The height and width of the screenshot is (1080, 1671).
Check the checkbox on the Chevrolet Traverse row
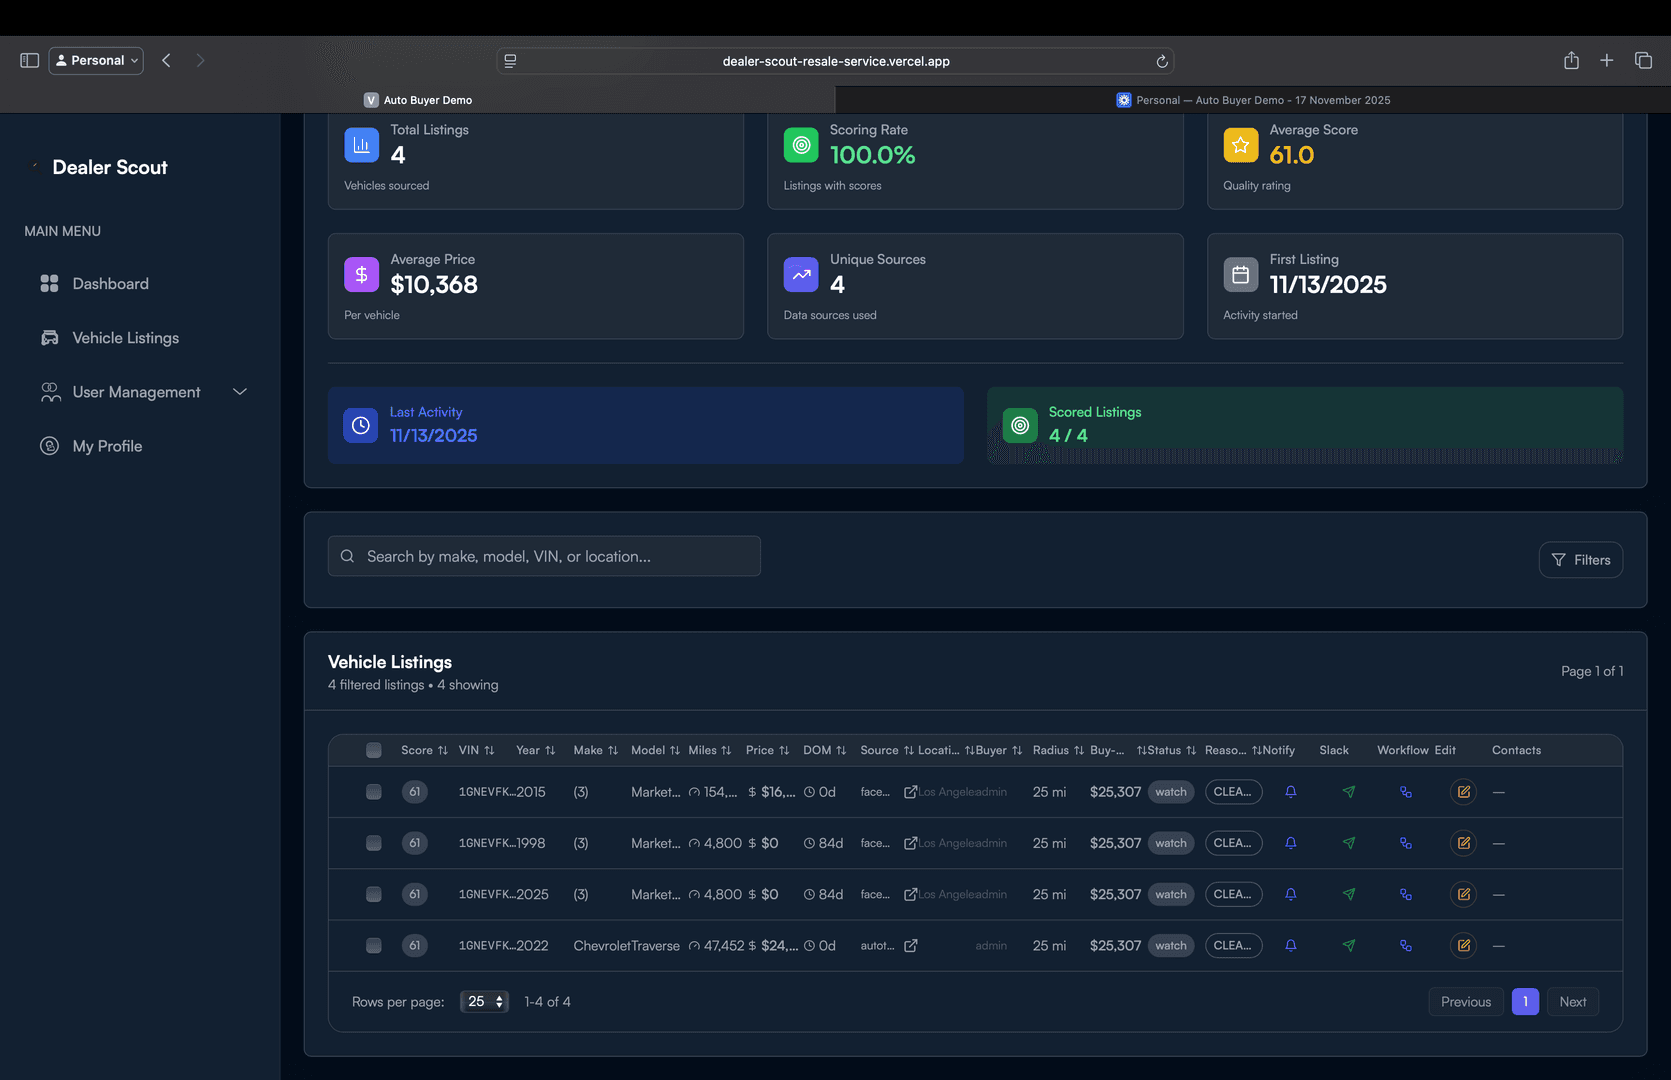(x=373, y=945)
